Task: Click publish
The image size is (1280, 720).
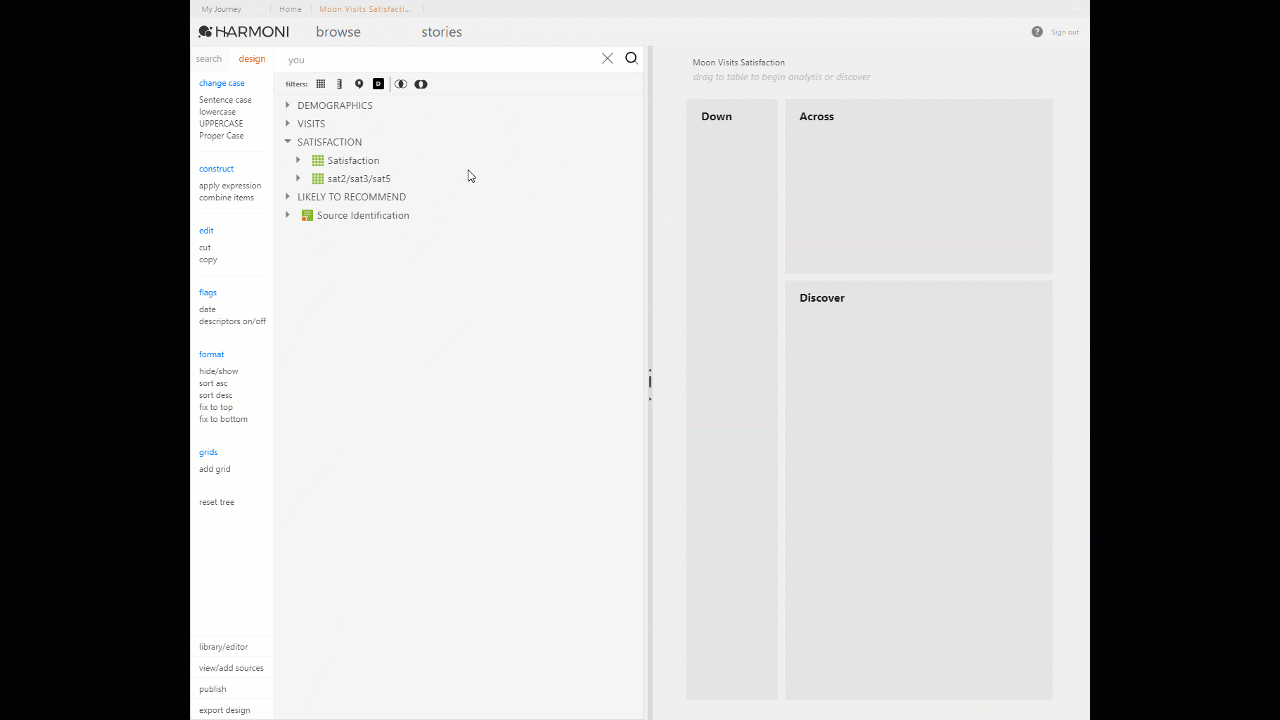Action: click(x=213, y=689)
